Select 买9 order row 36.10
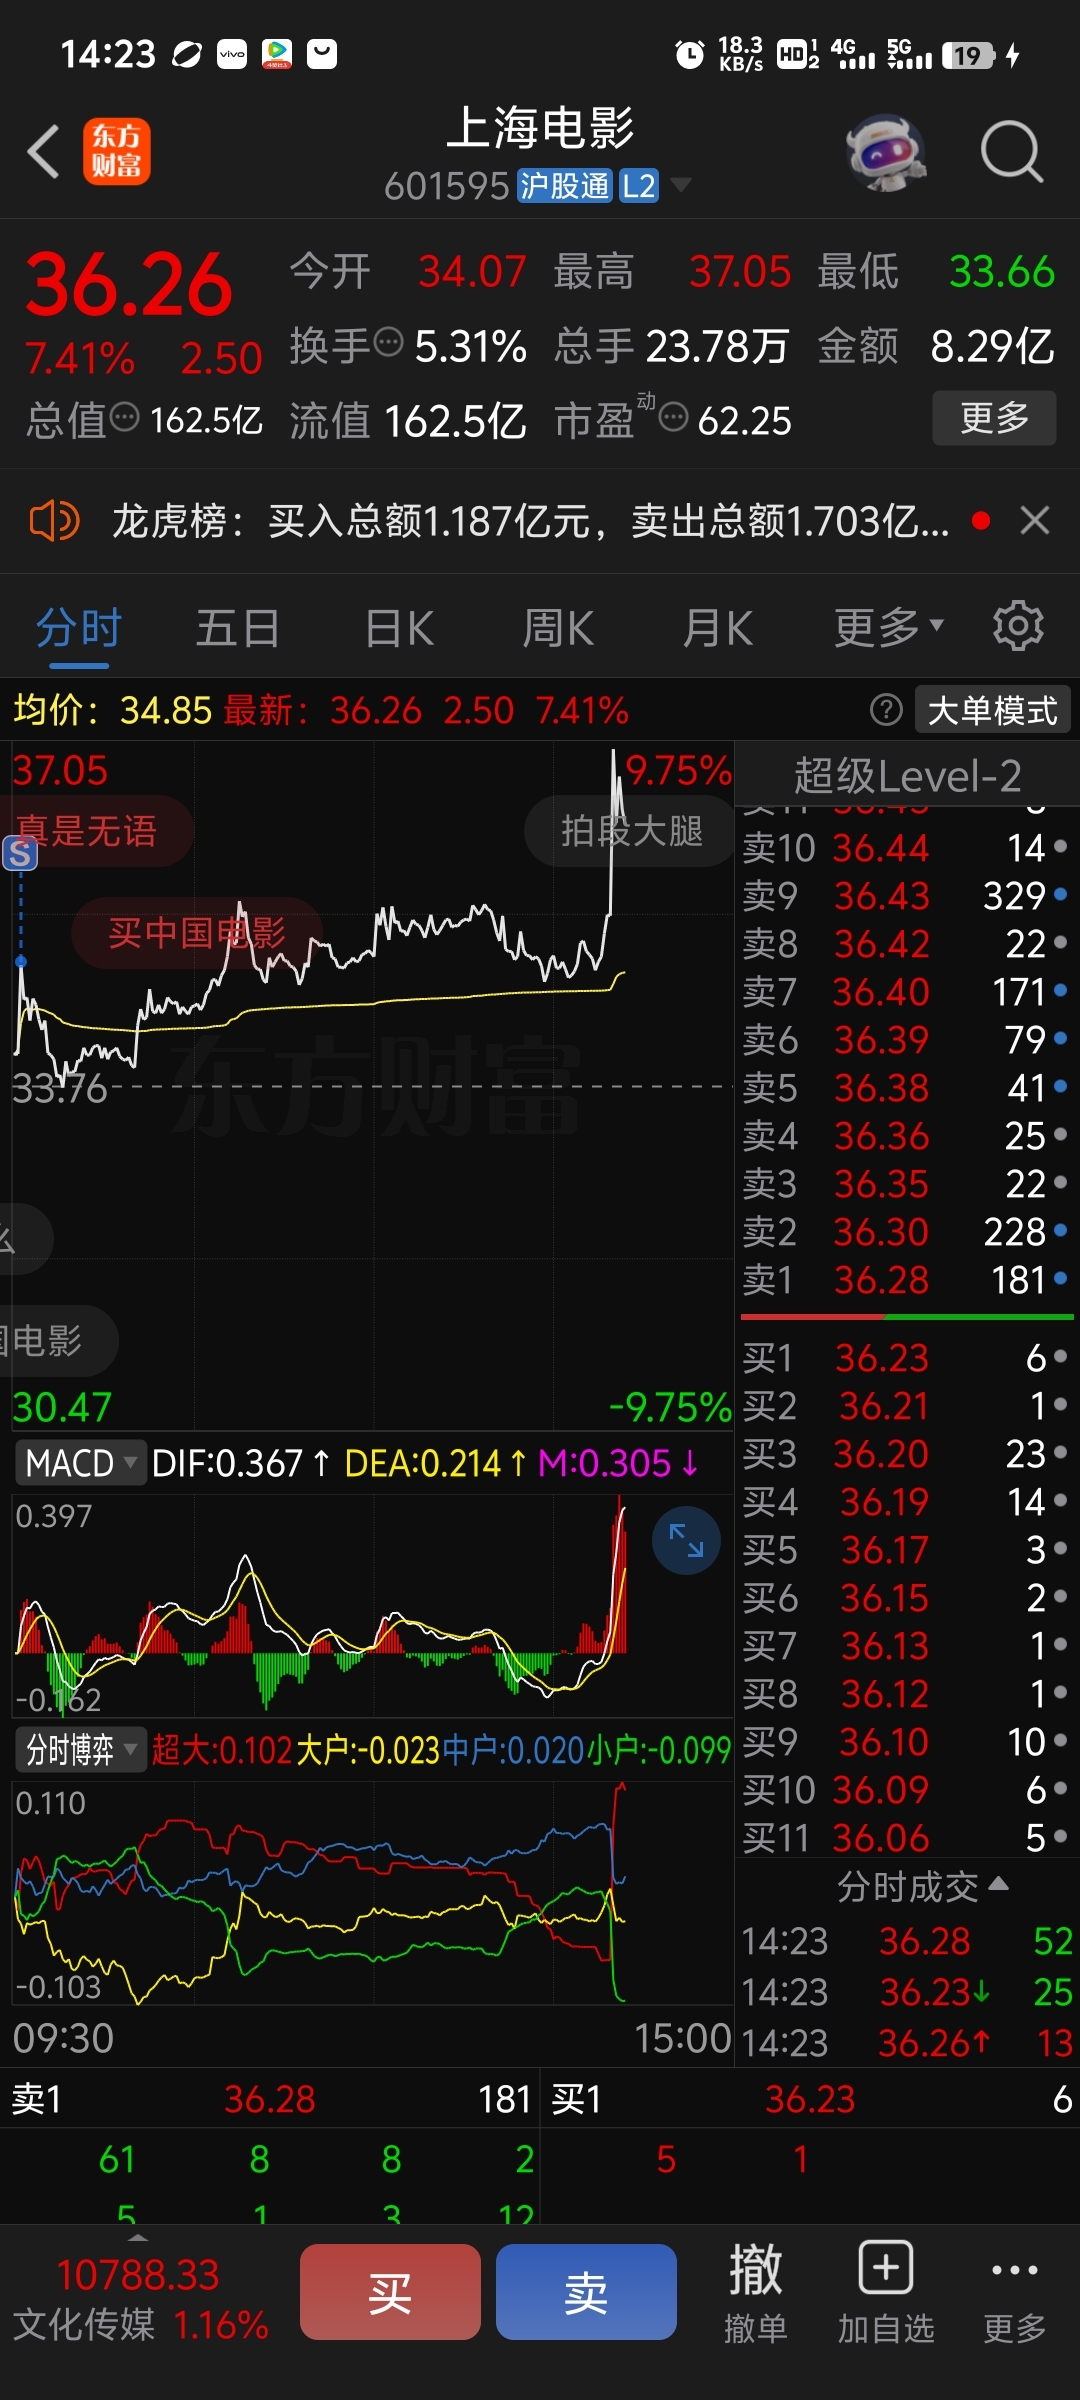This screenshot has width=1080, height=2400. (906, 1742)
